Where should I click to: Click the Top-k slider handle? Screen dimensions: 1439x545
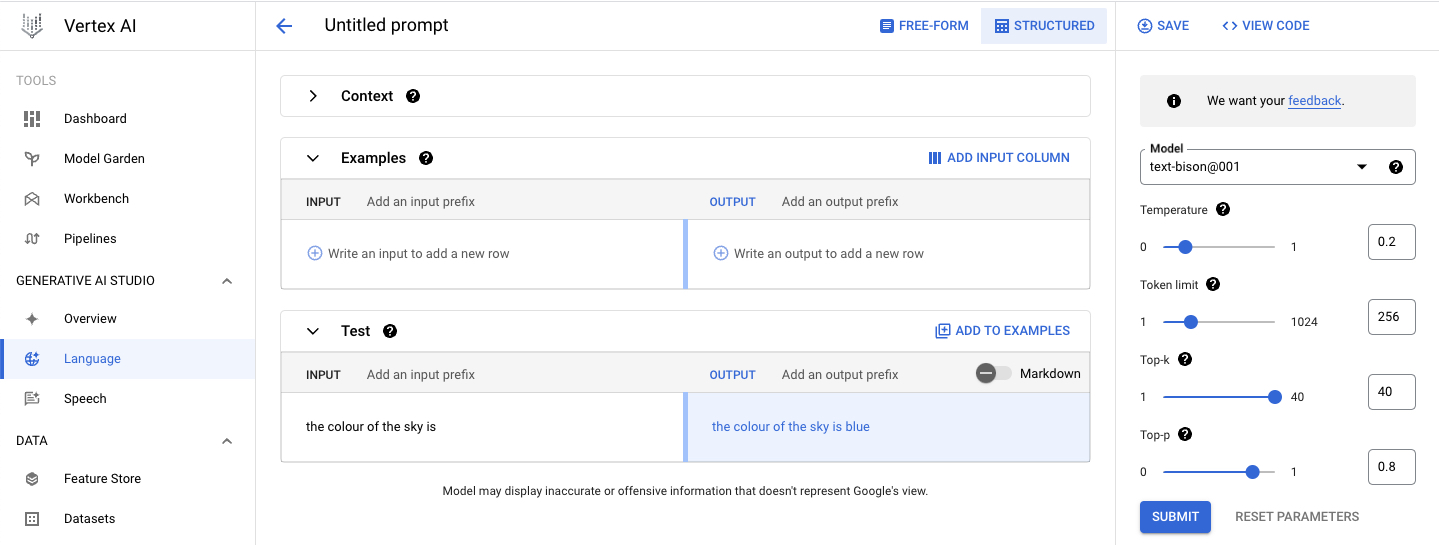1275,397
